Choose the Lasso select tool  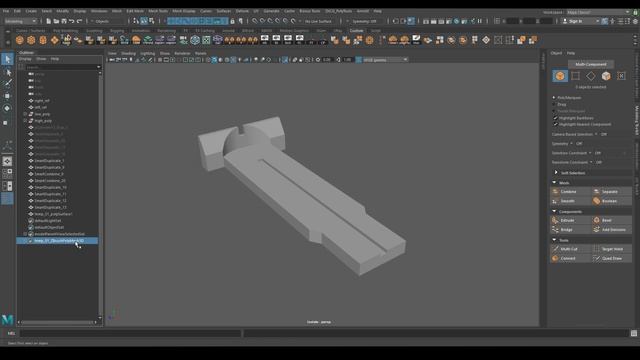pyautogui.click(x=7, y=73)
